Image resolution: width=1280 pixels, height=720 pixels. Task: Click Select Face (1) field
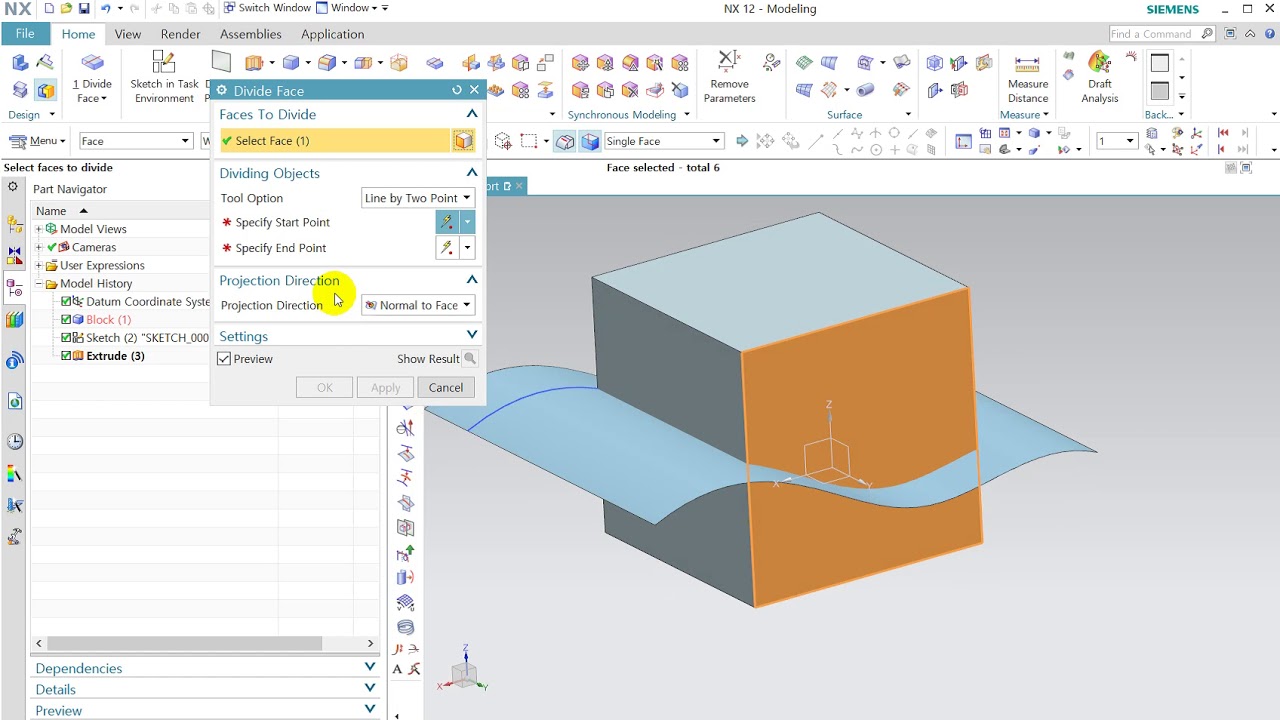335,141
